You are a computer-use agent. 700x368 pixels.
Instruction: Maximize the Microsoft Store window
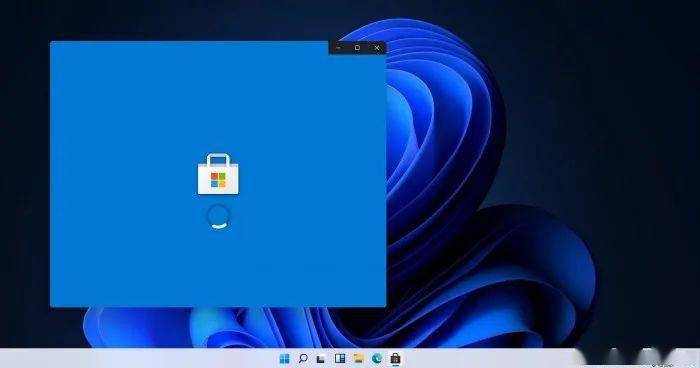358,47
